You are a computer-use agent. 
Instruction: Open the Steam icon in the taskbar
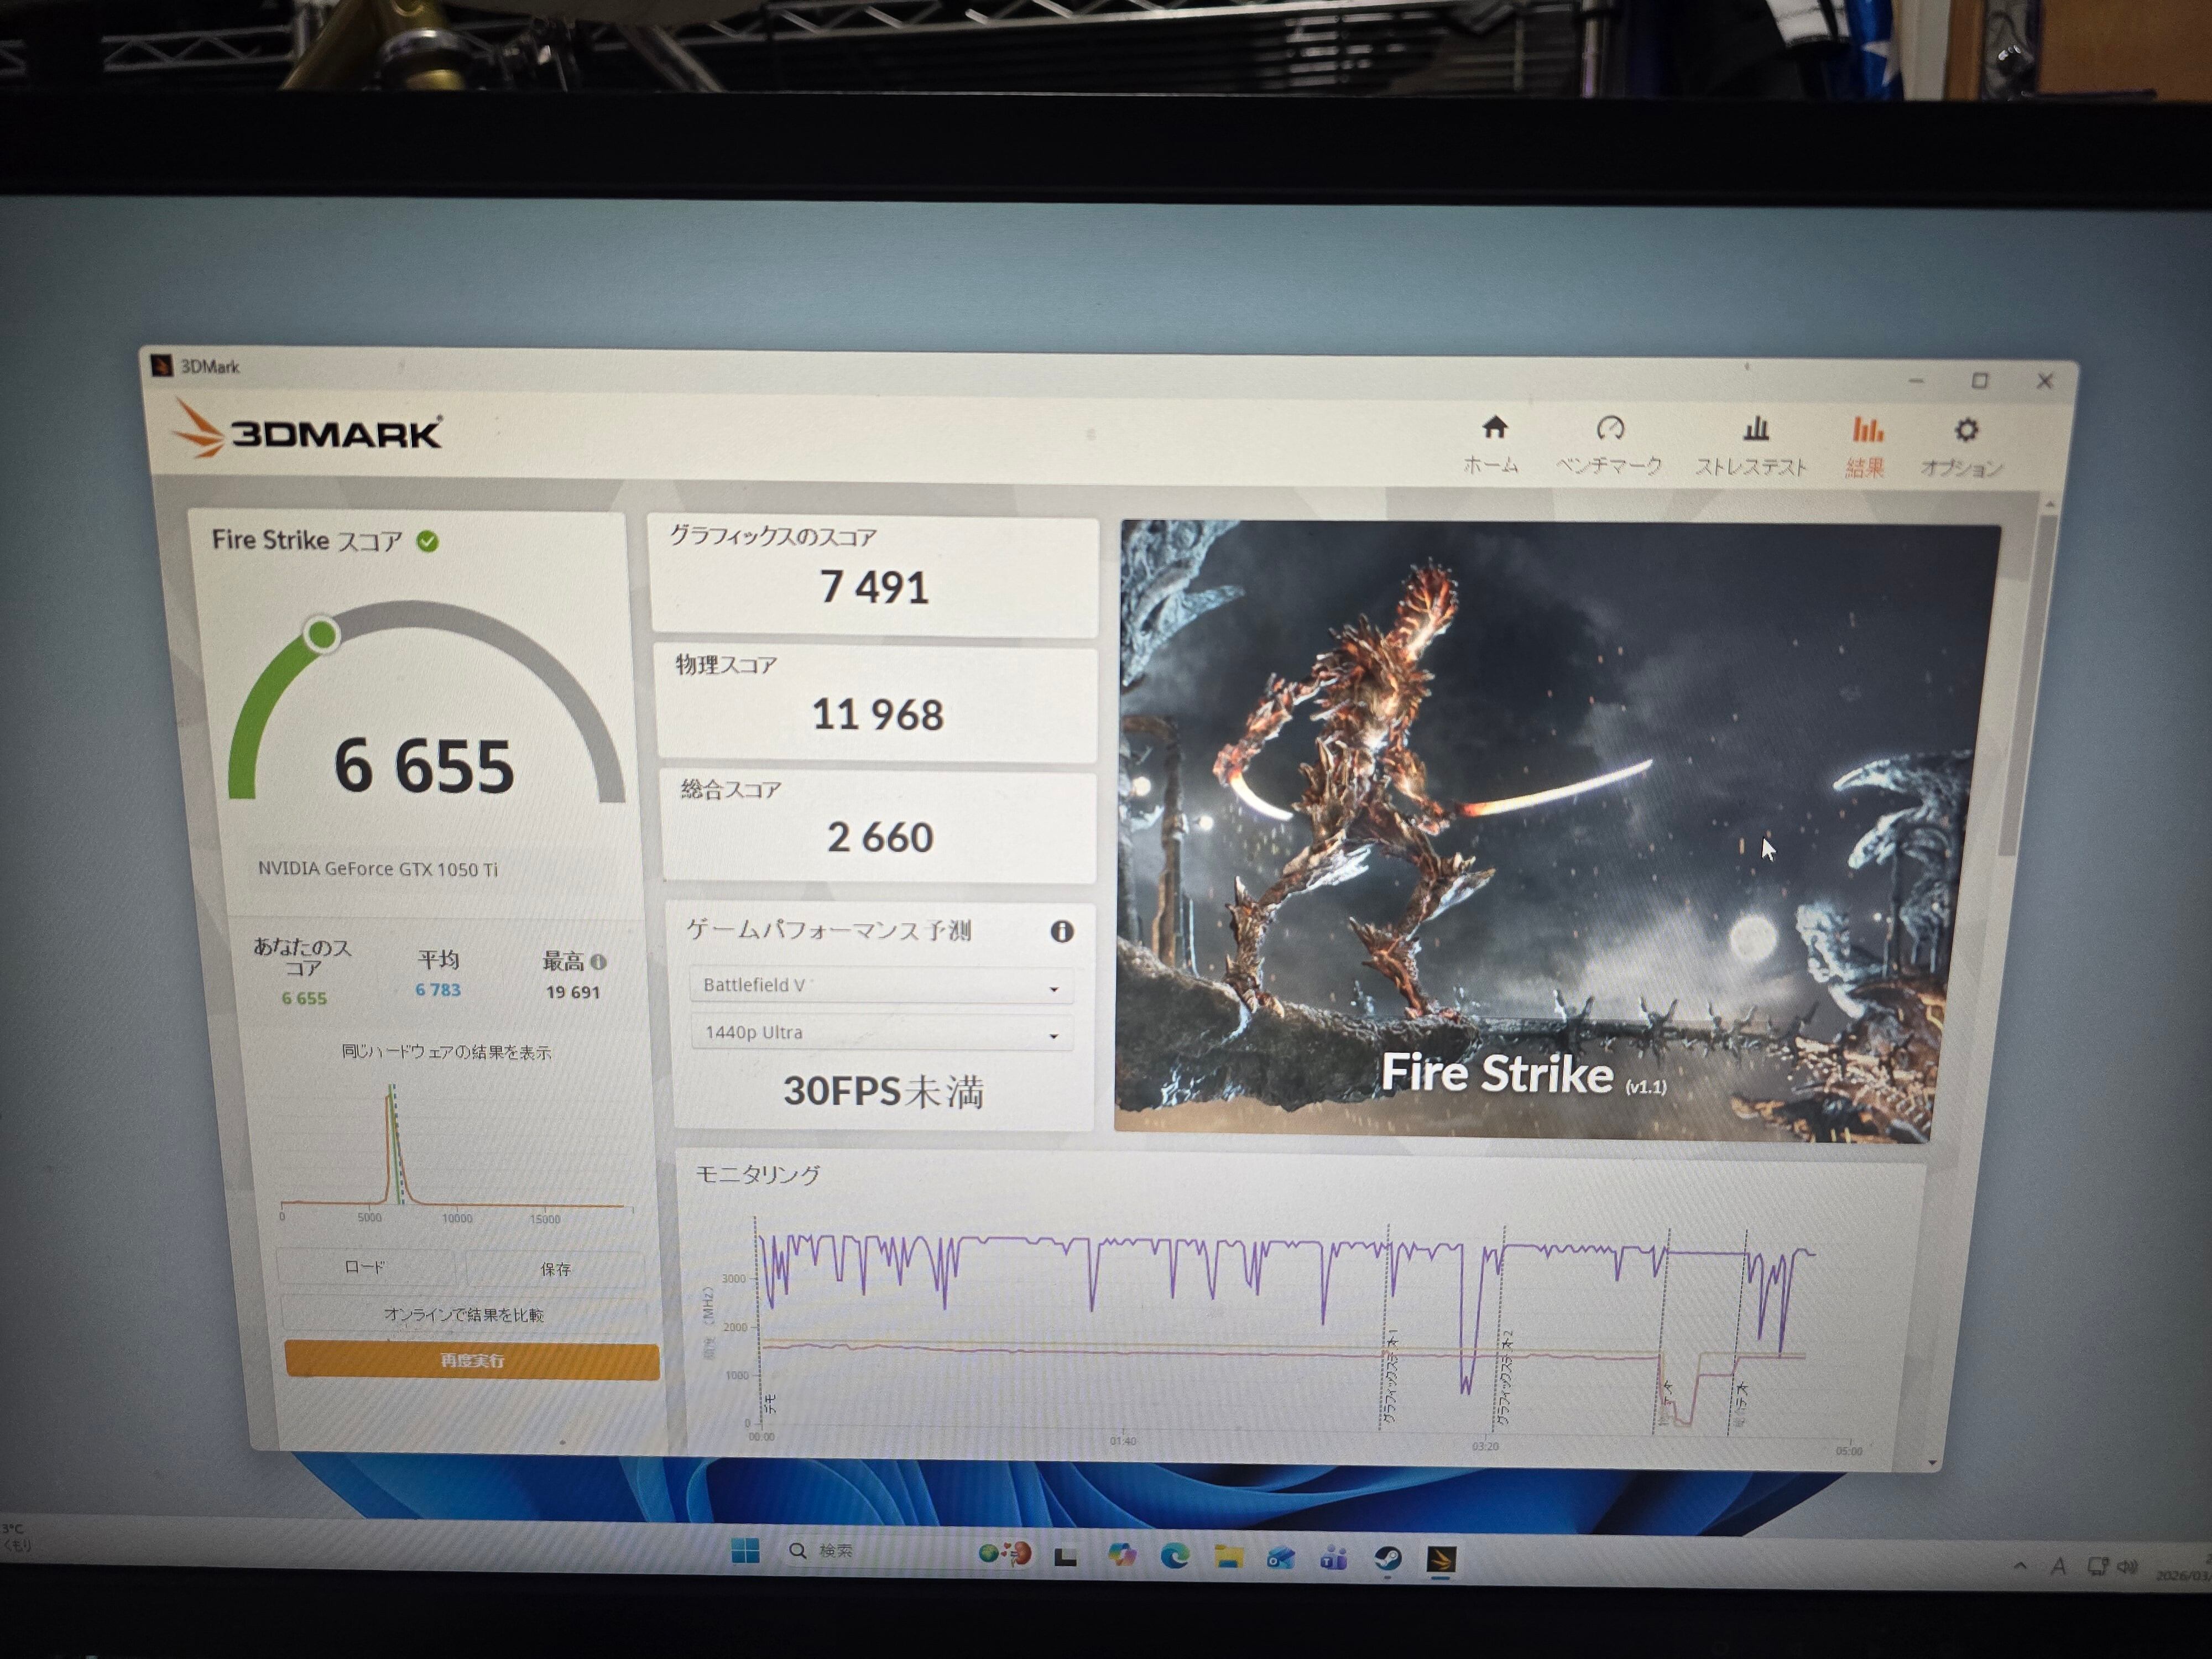(1386, 1558)
